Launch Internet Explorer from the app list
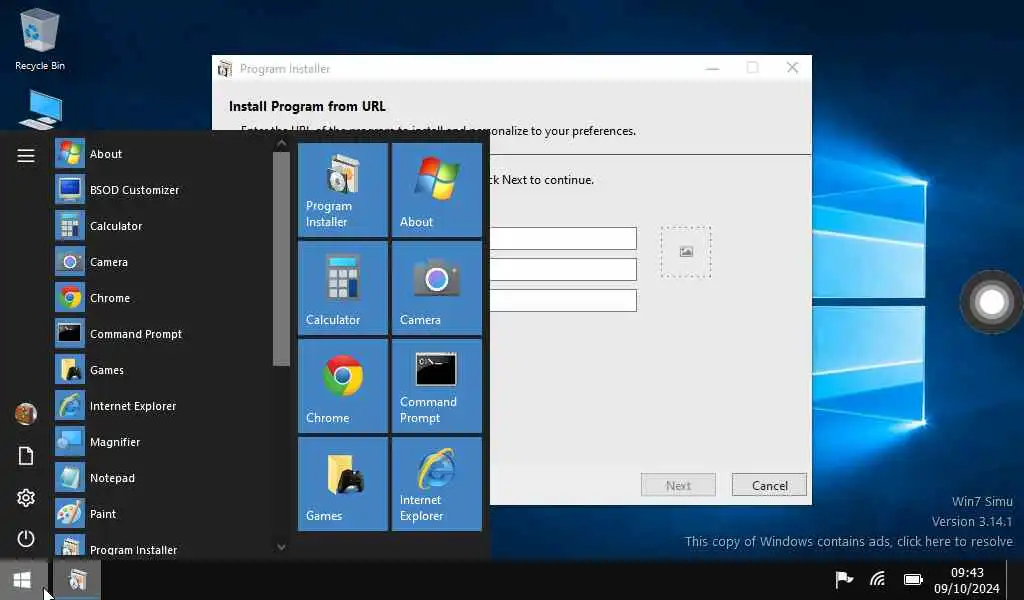This screenshot has height=600, width=1024. pyautogui.click(x=160, y=405)
